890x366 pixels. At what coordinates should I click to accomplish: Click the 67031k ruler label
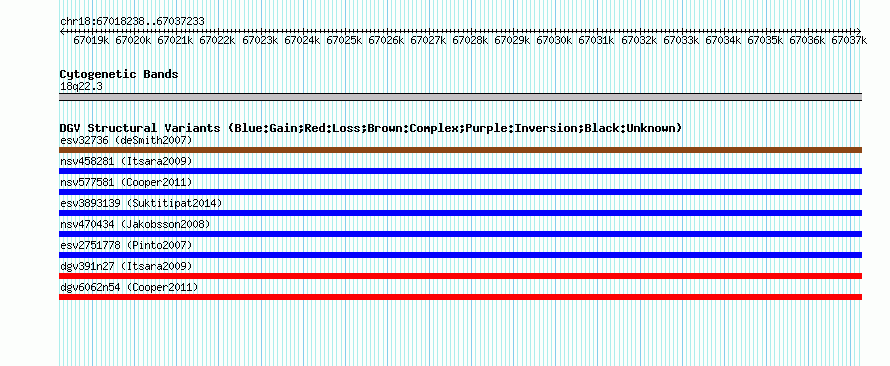(x=596, y=40)
